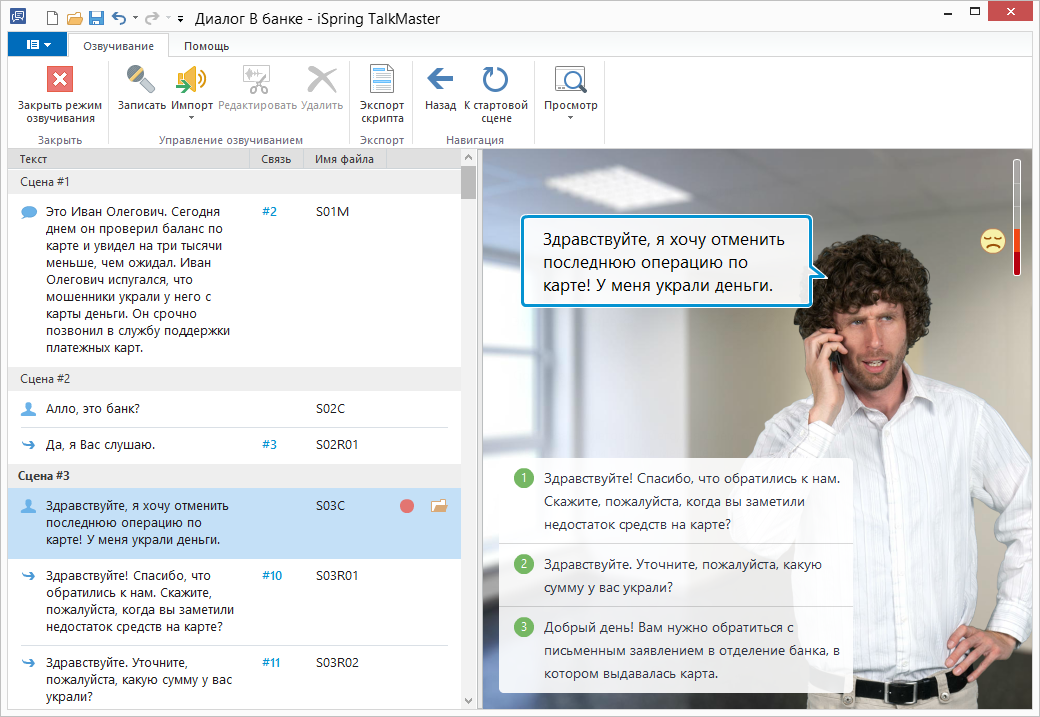1040x717 pixels.
Task: Switch to the Озвучивание tab
Action: (118, 46)
